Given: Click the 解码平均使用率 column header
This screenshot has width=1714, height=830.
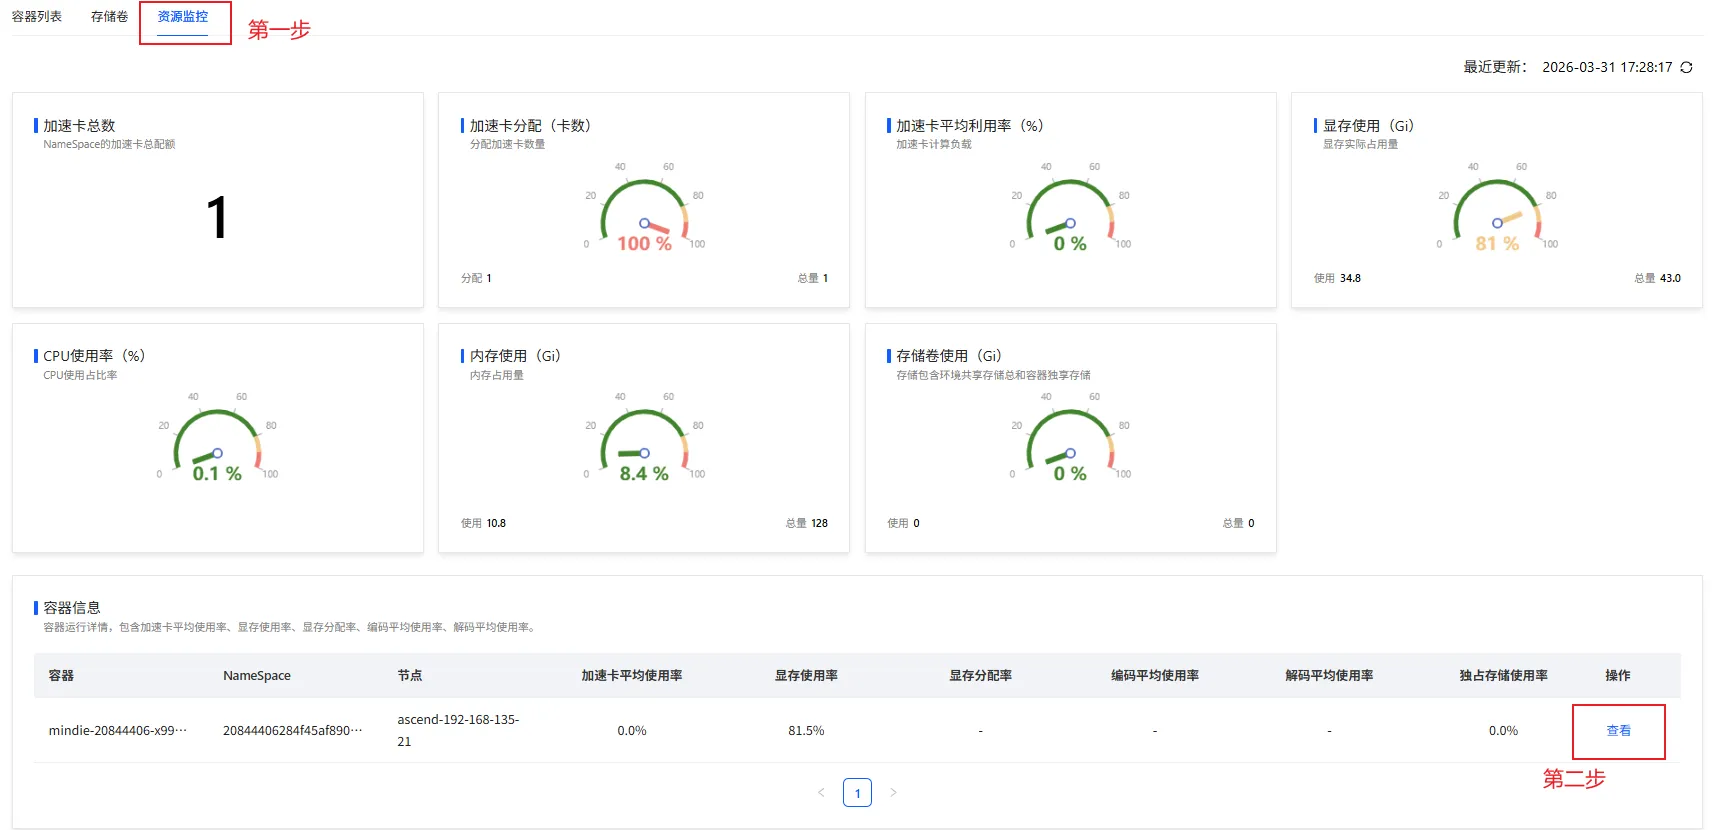Looking at the screenshot, I should (1329, 676).
